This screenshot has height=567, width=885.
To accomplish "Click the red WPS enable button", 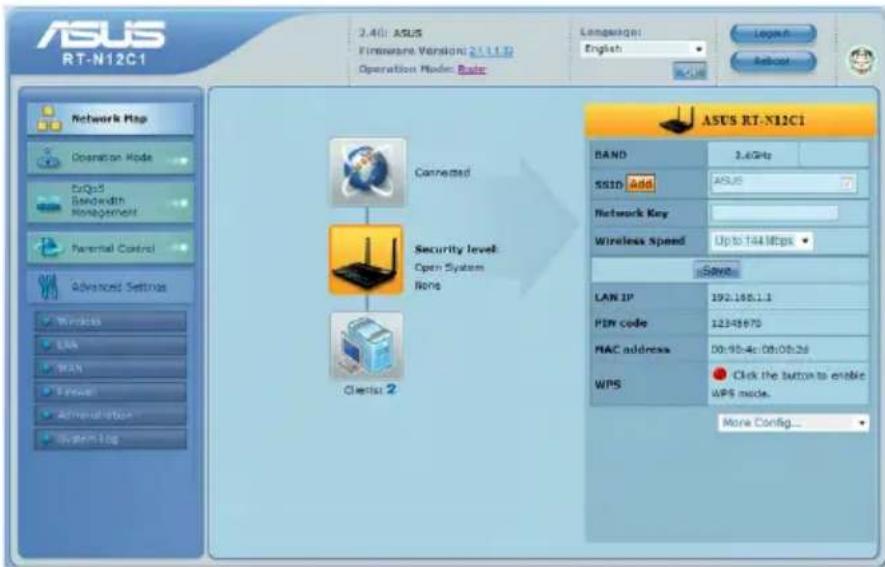I will click(x=720, y=374).
